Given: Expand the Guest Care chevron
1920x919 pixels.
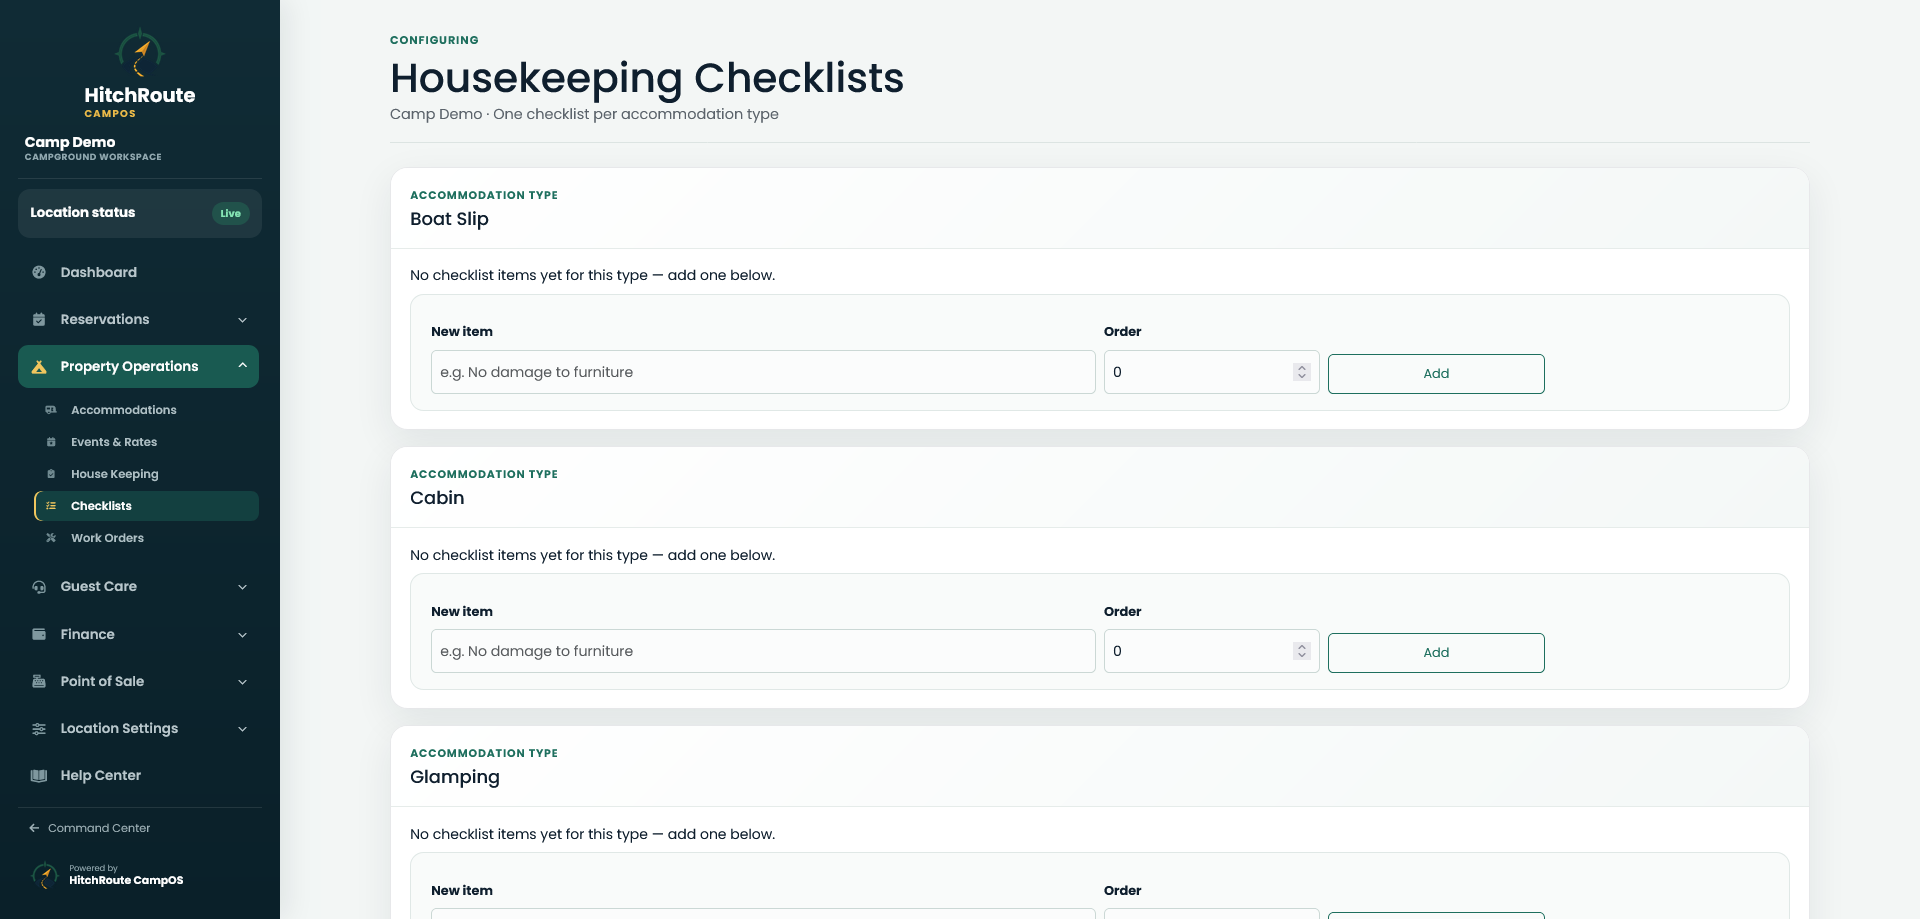Looking at the screenshot, I should coord(242,587).
